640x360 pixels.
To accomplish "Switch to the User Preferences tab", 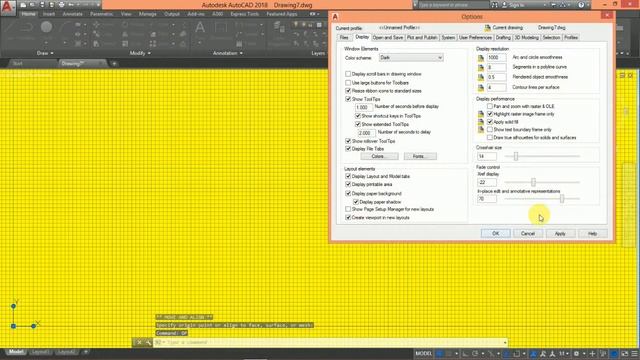I will click(x=475, y=38).
